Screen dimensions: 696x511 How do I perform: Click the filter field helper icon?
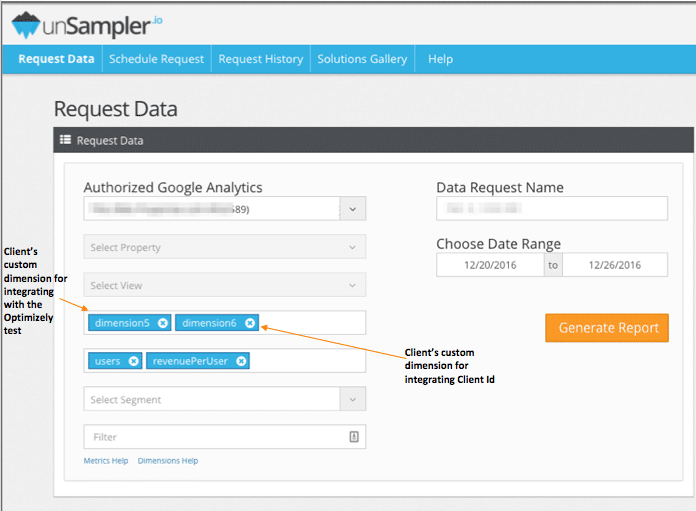353,437
